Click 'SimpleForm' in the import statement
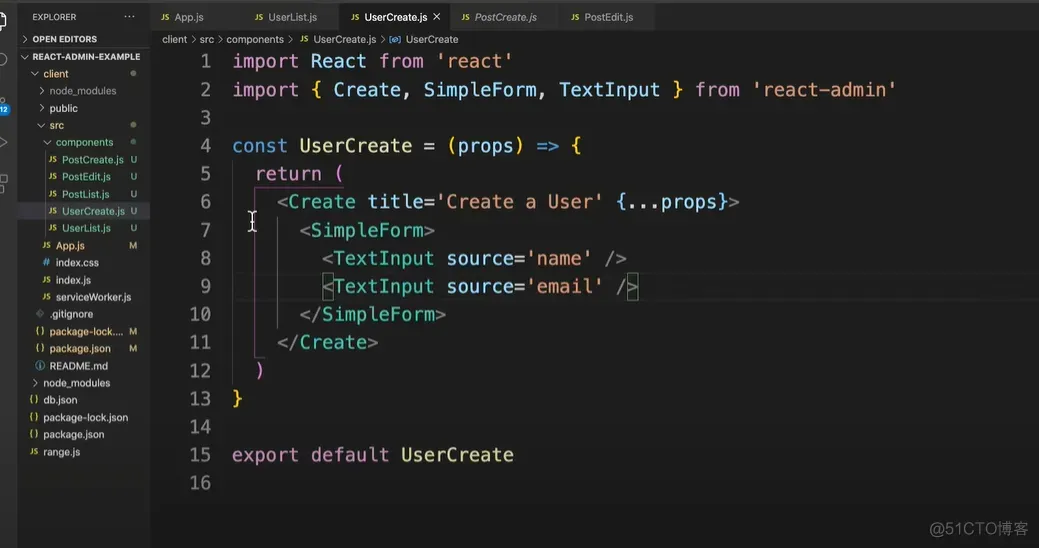The image size is (1039, 548). (480, 89)
